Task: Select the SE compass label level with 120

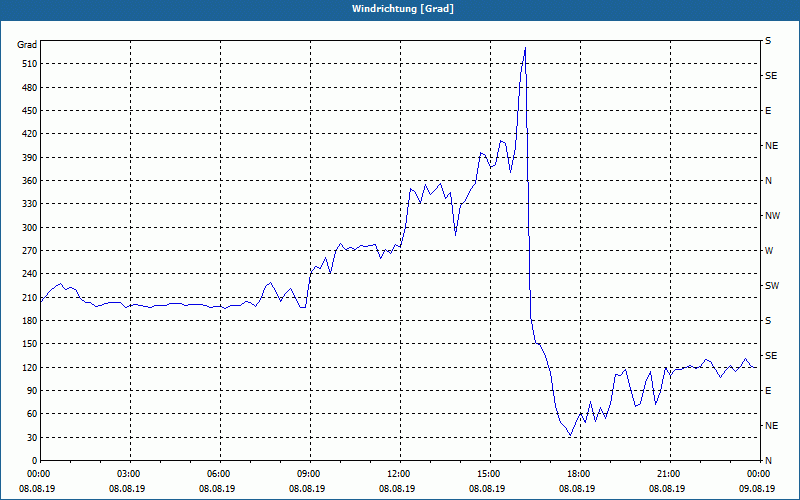Action: (x=771, y=356)
